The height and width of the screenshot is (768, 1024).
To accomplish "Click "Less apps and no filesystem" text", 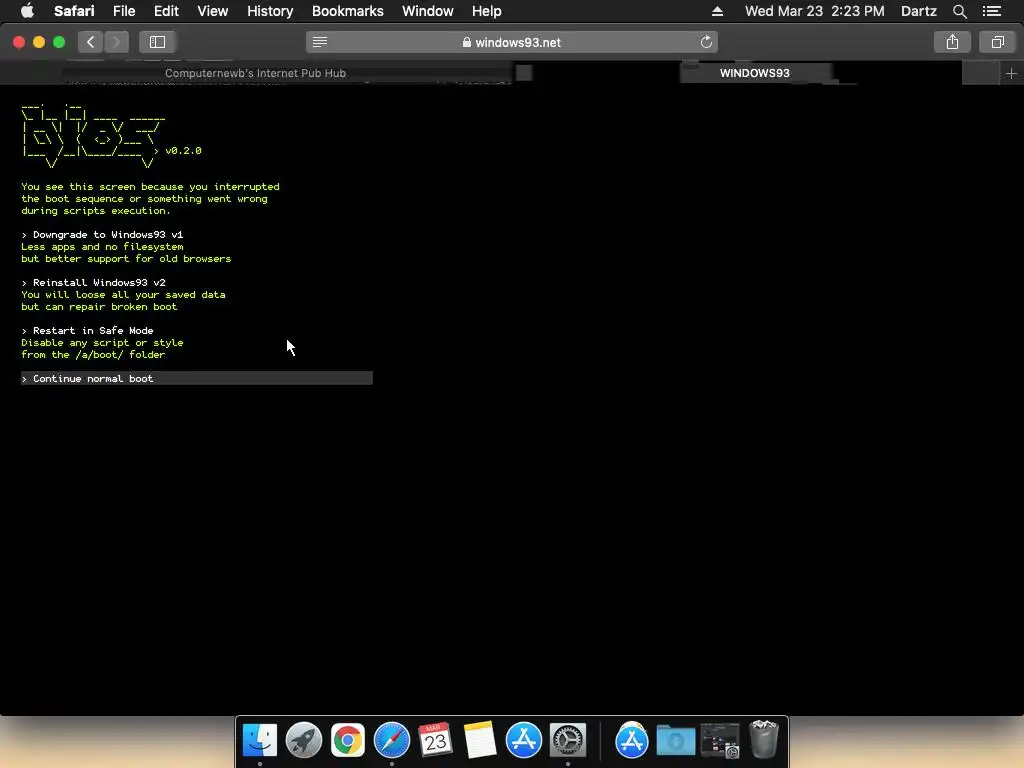I will click(102, 247).
